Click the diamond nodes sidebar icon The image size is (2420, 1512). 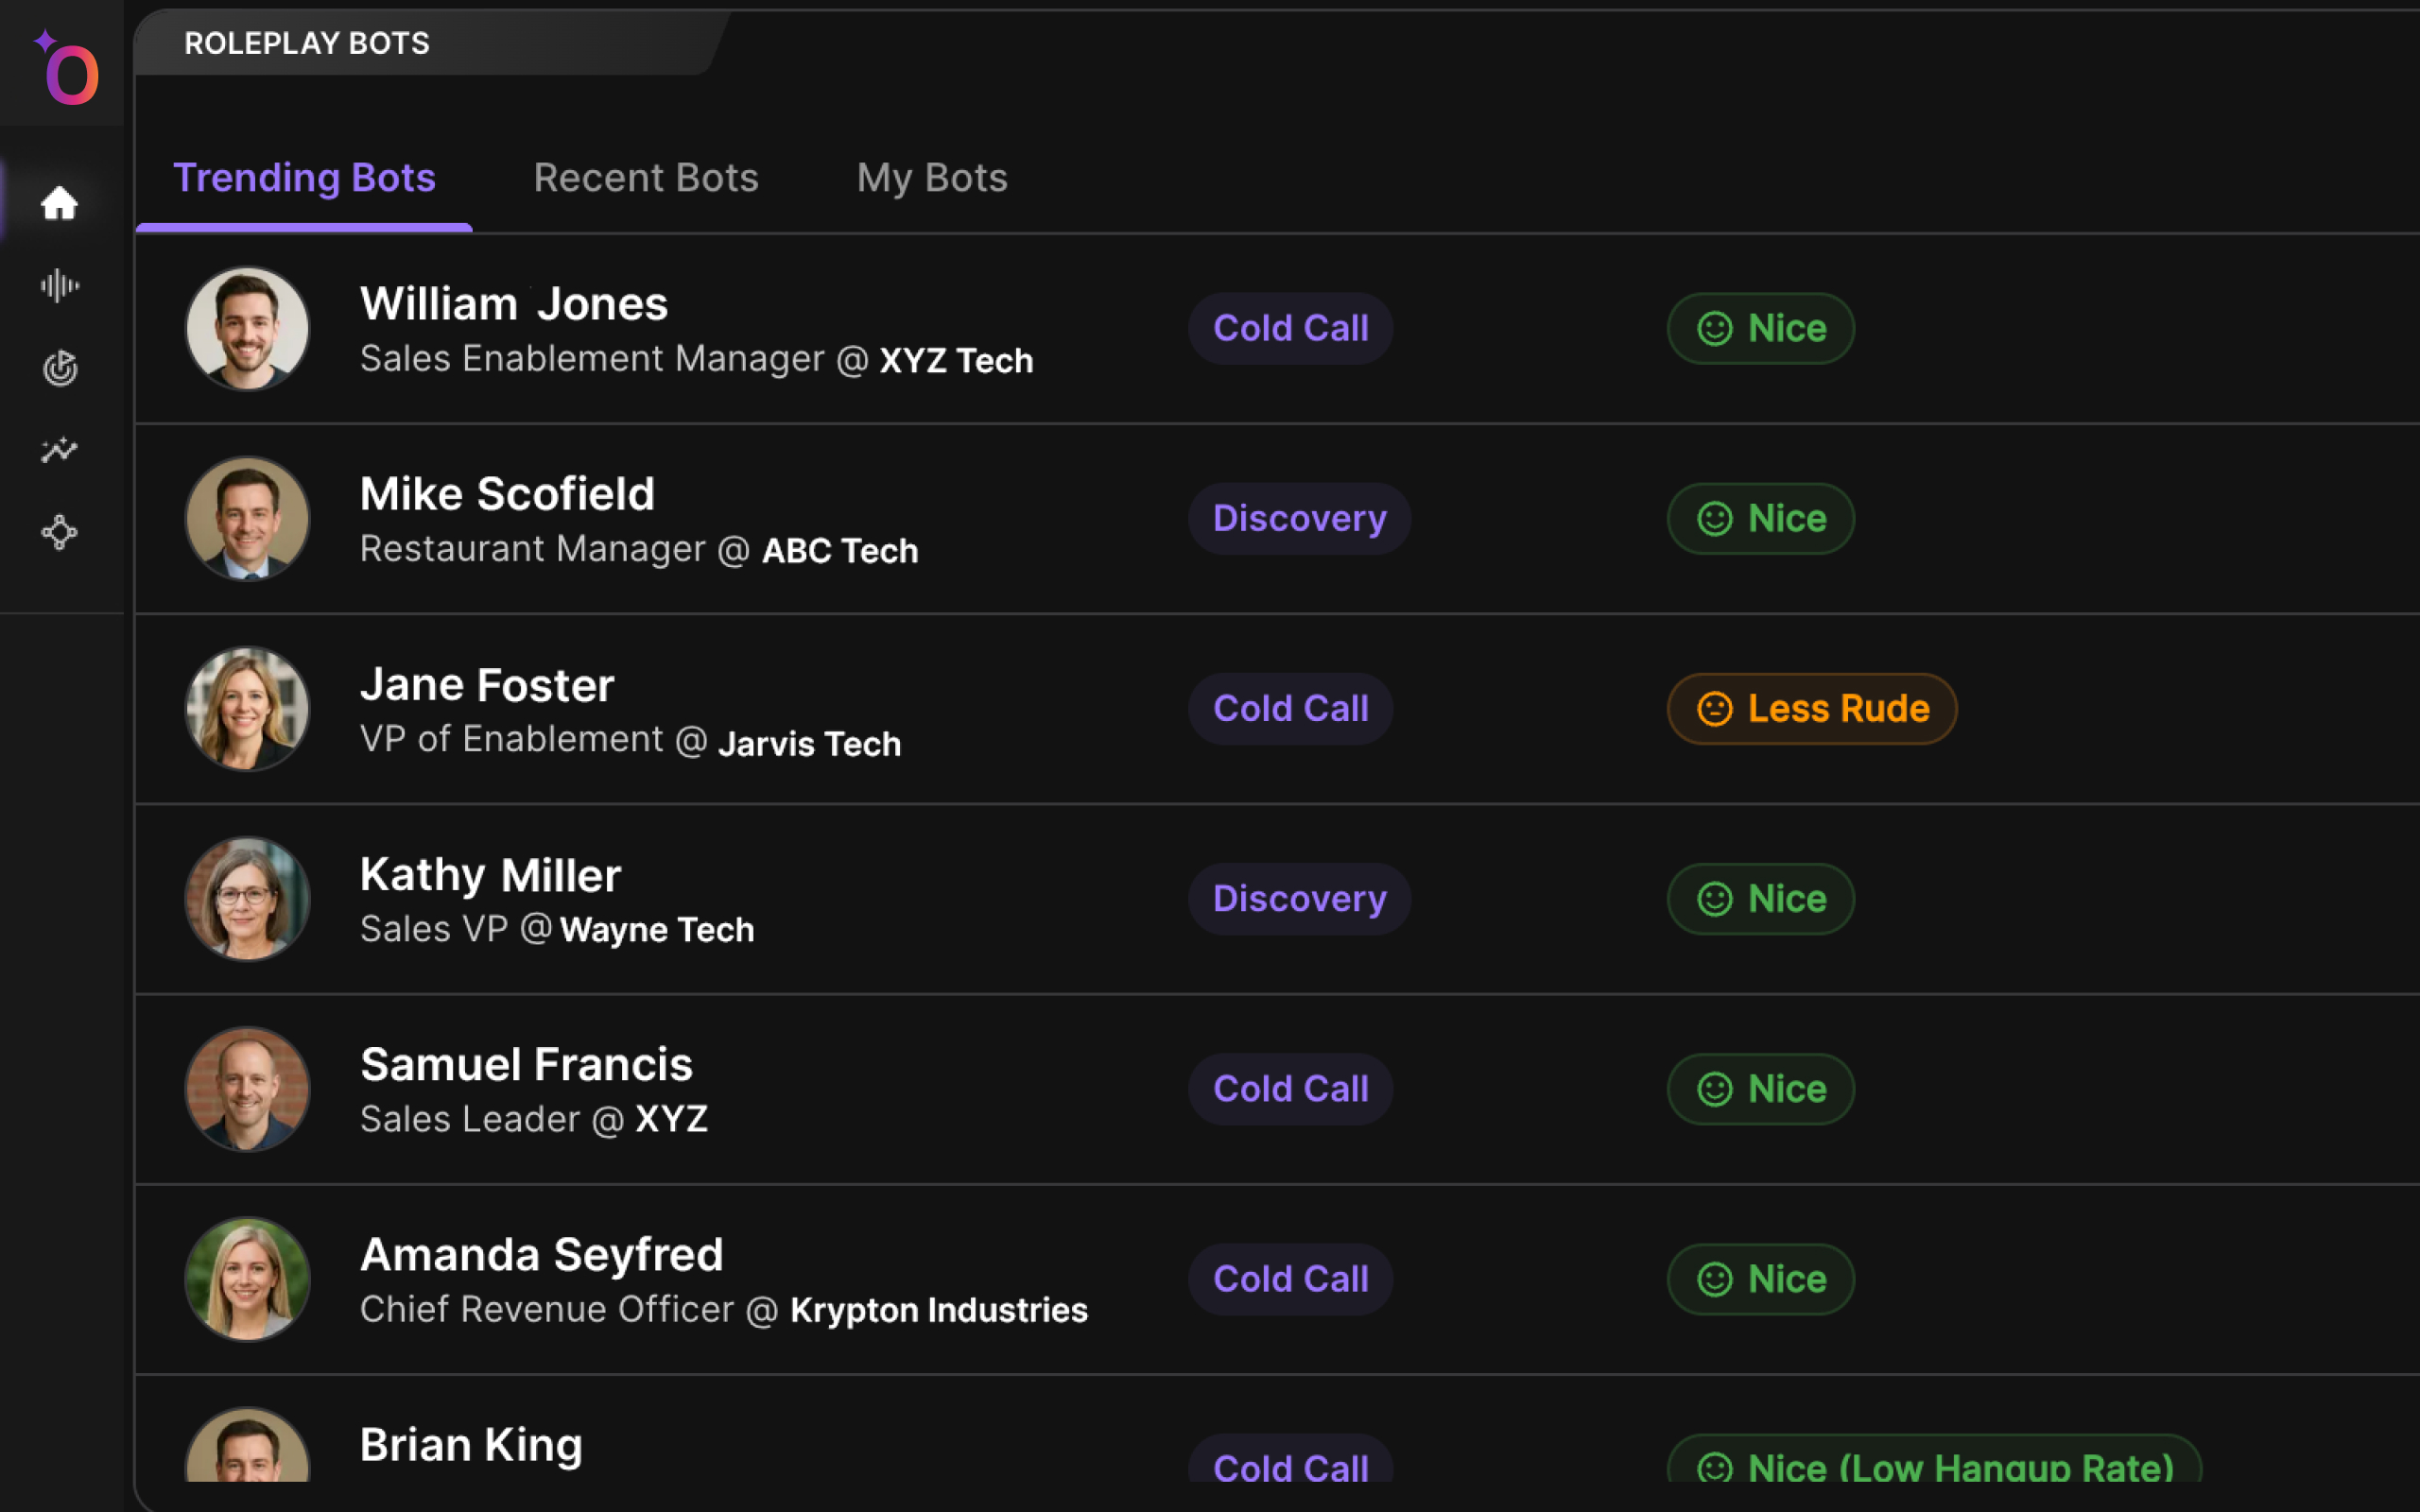point(59,532)
